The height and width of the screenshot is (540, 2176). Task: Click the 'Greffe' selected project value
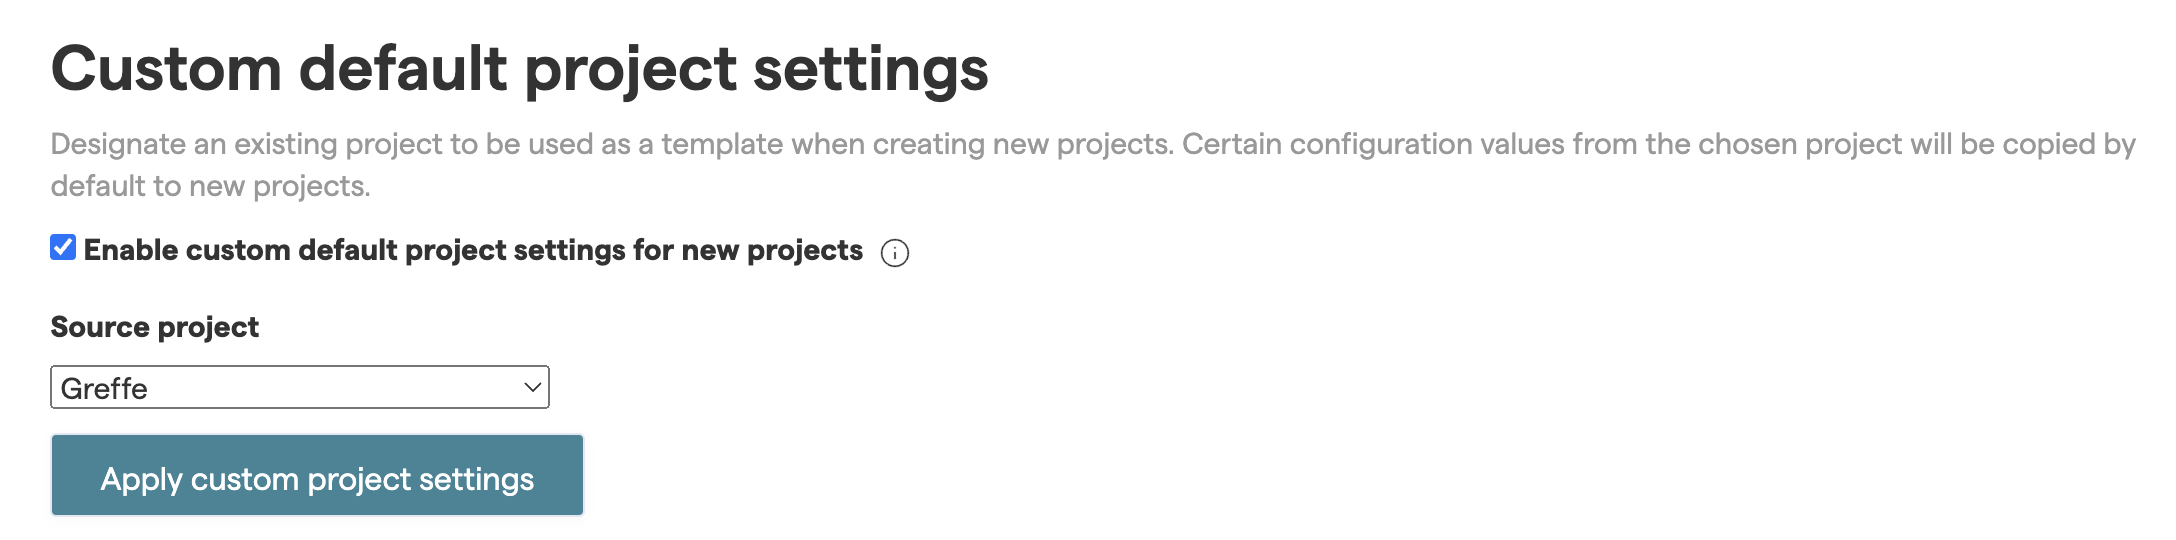tap(104, 388)
